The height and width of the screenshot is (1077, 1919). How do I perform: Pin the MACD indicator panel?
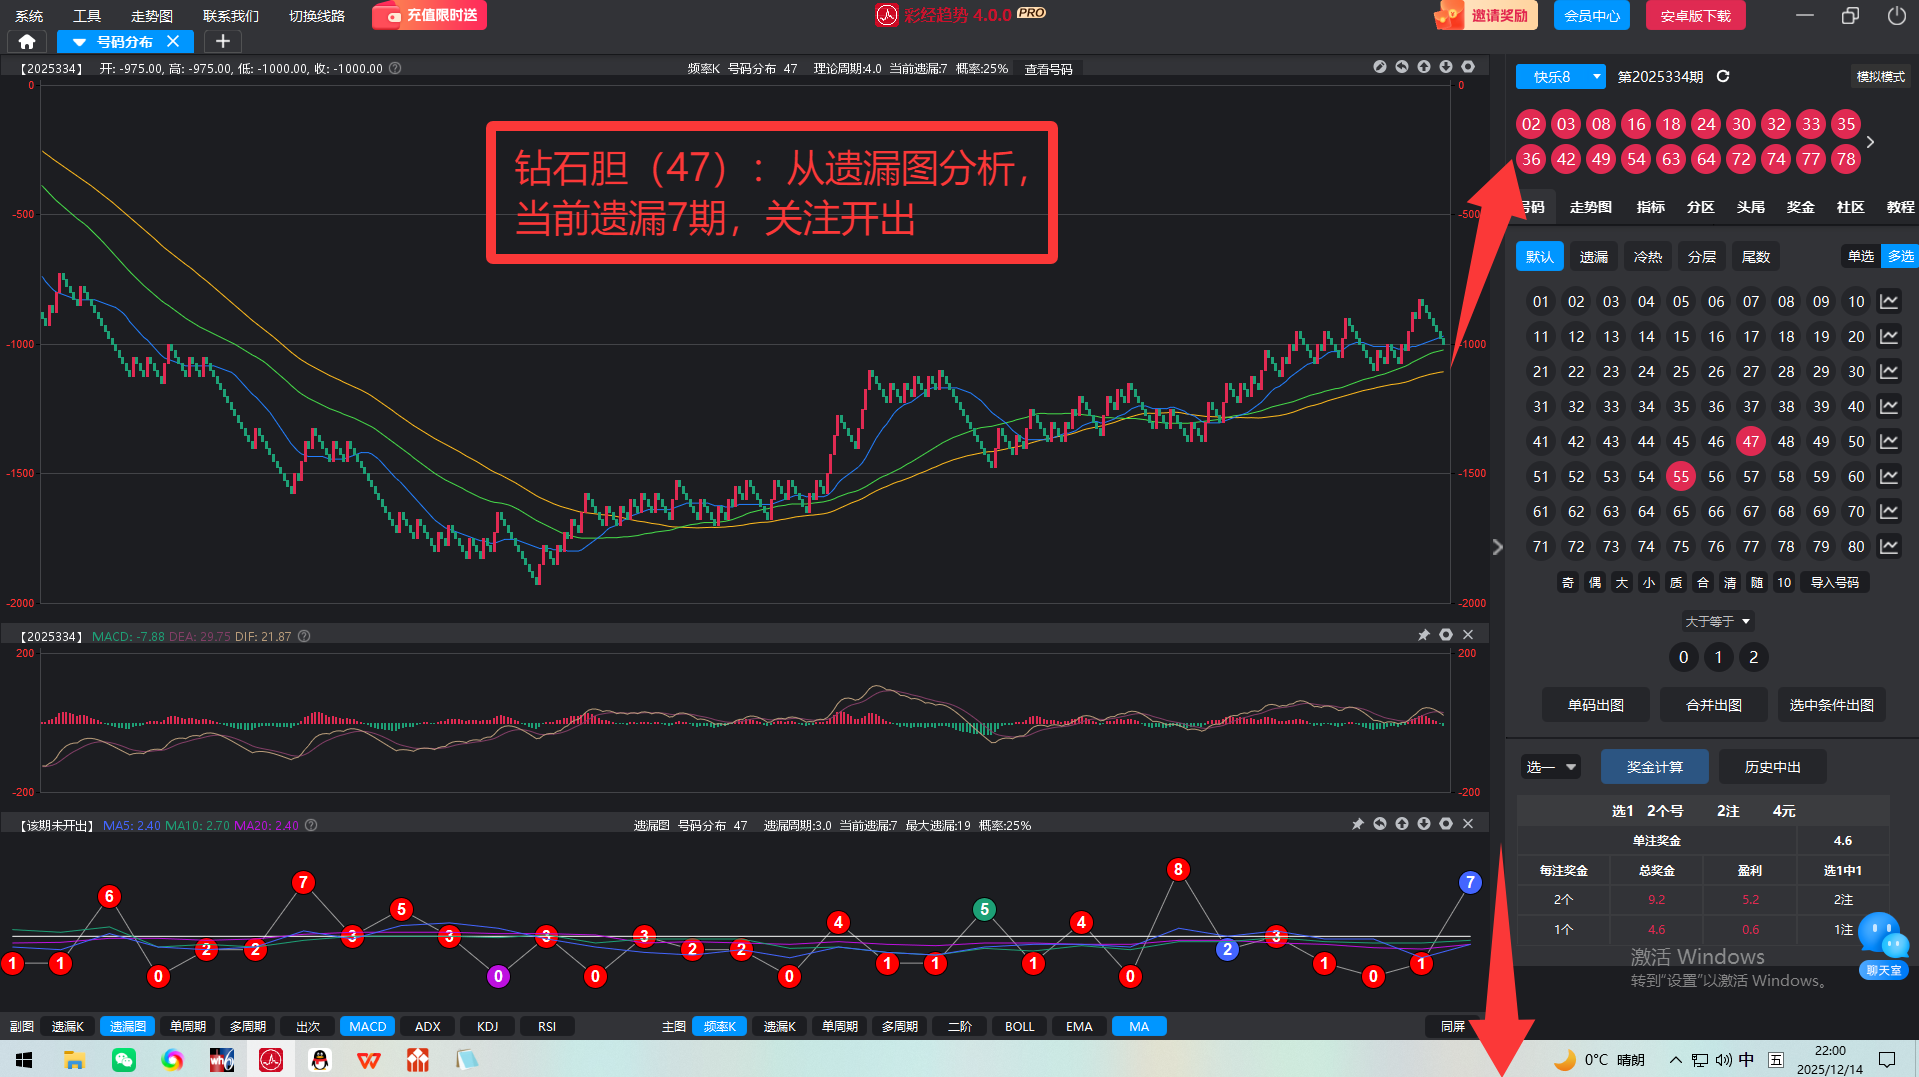pyautogui.click(x=1424, y=635)
